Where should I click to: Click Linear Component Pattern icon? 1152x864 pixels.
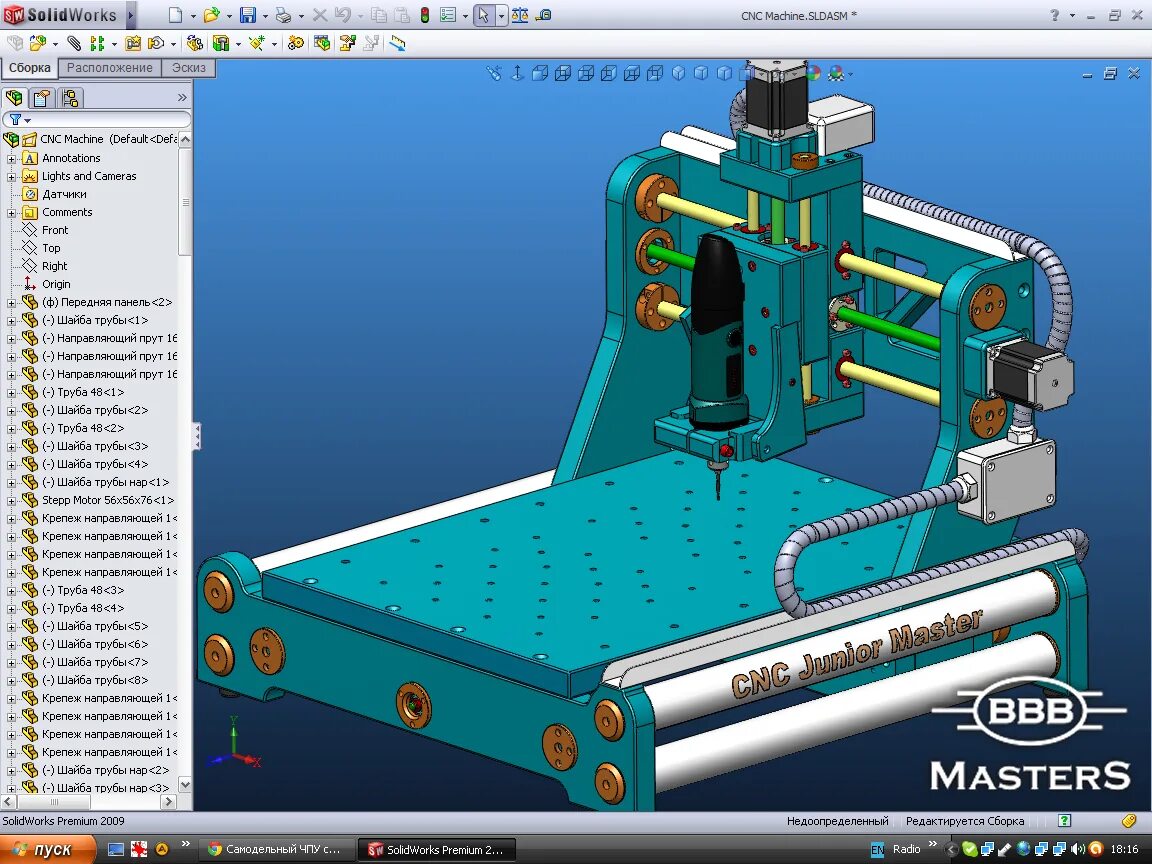(x=97, y=43)
